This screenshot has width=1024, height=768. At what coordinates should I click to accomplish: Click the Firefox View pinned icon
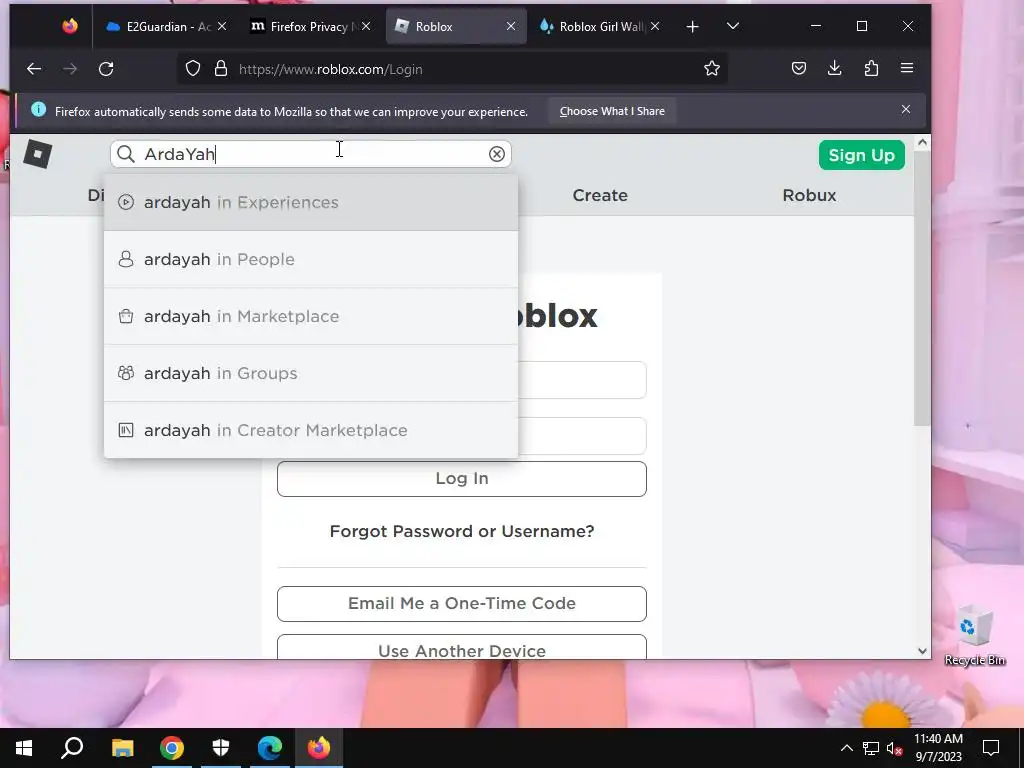point(70,26)
